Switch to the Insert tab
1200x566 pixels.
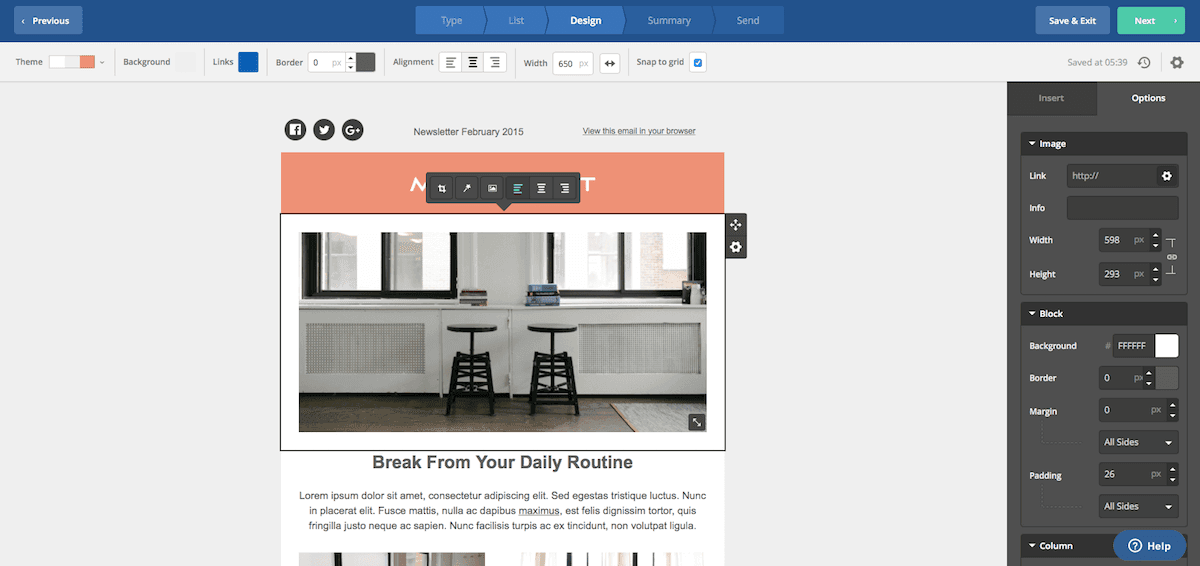click(x=1051, y=98)
